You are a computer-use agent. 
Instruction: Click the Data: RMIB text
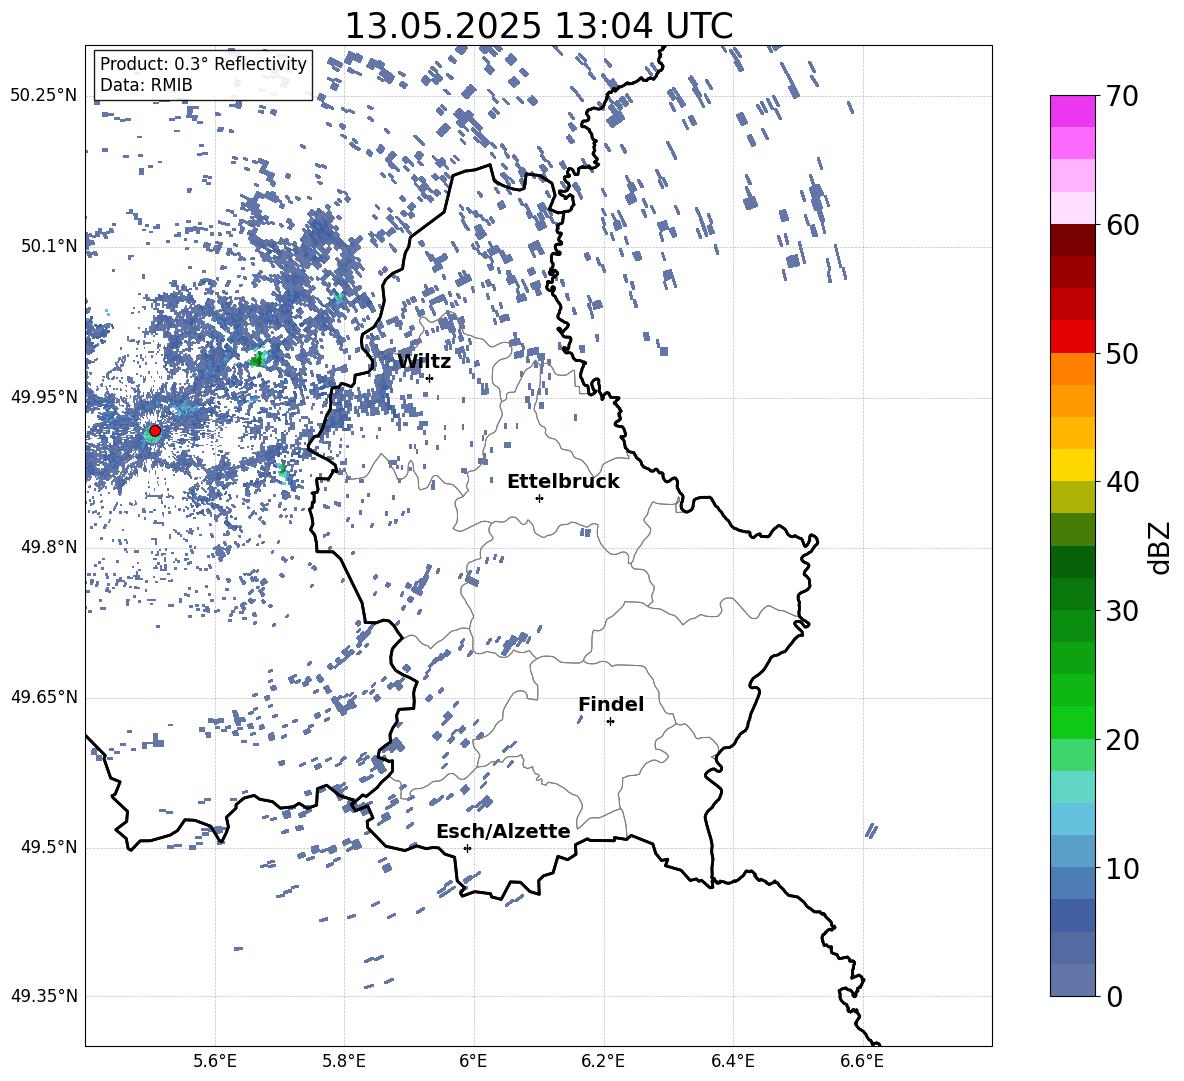[146, 85]
